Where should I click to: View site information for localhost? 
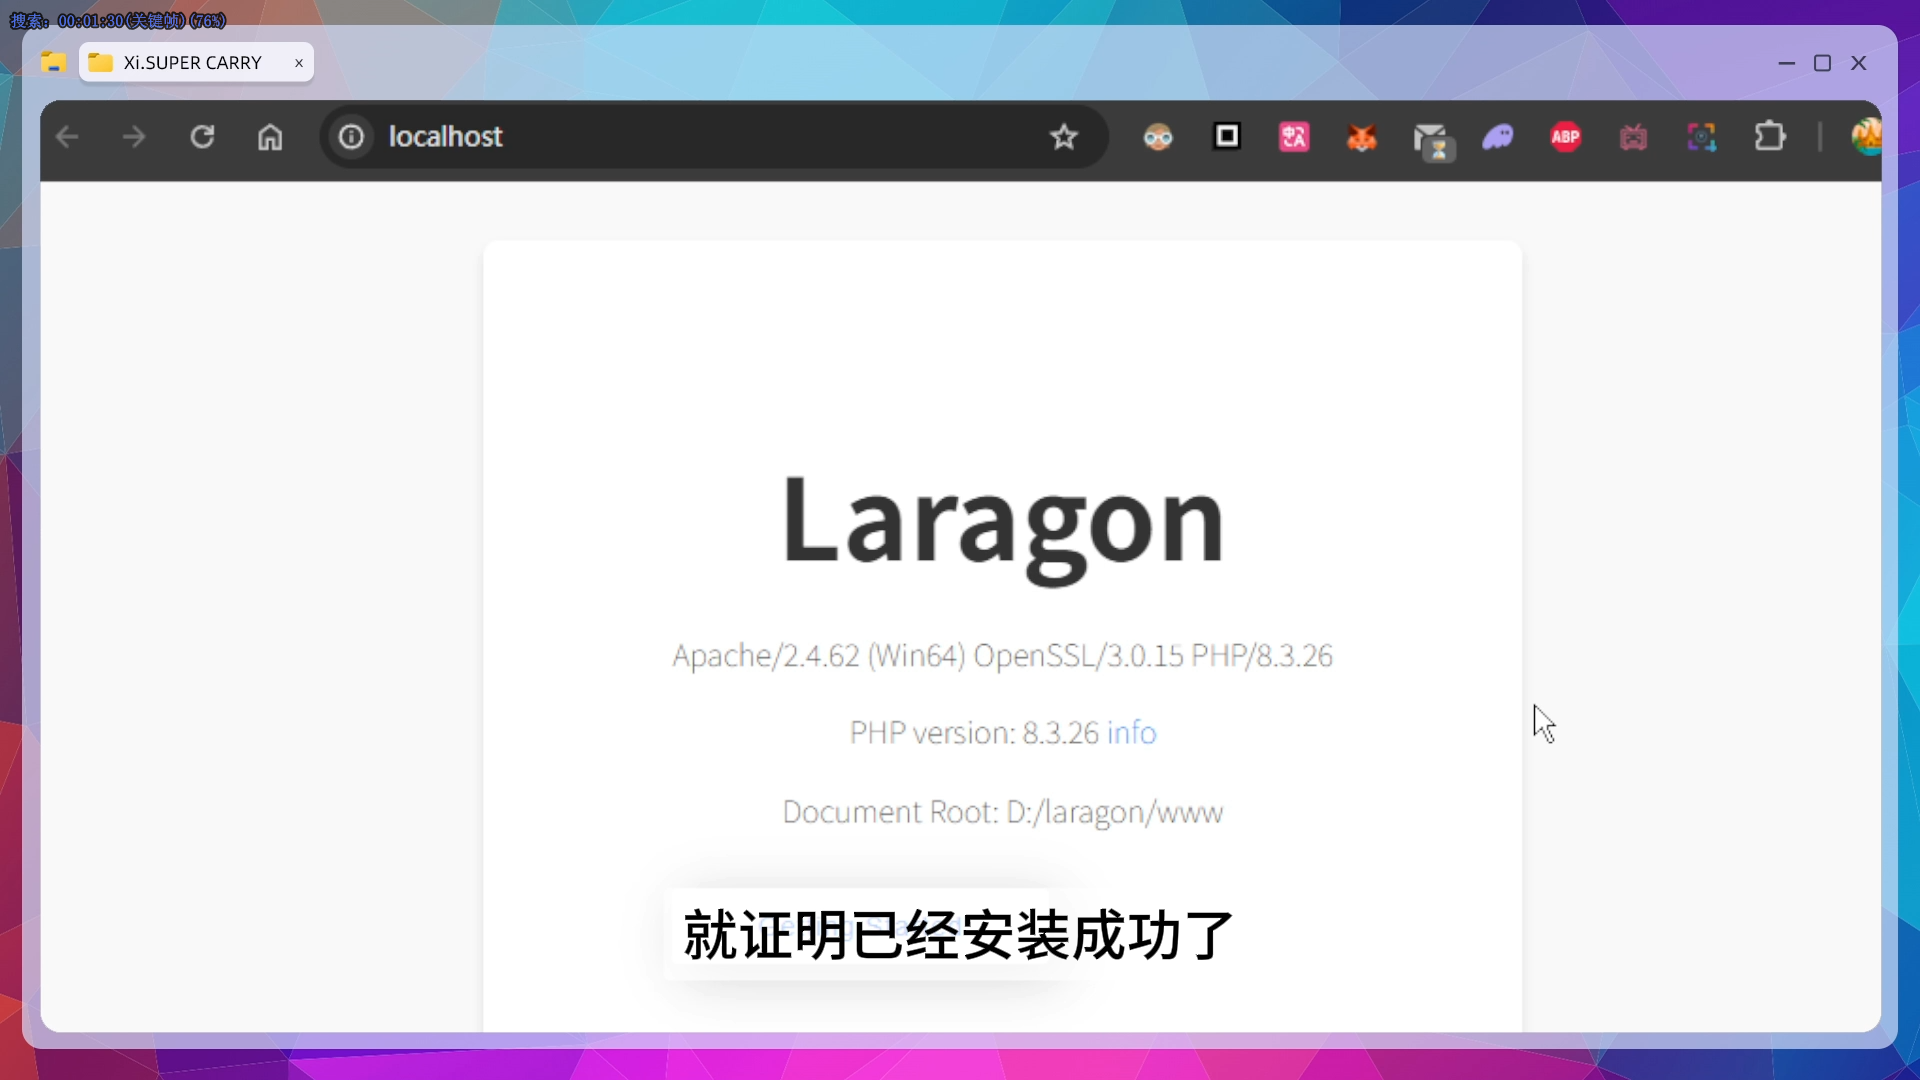(x=351, y=137)
